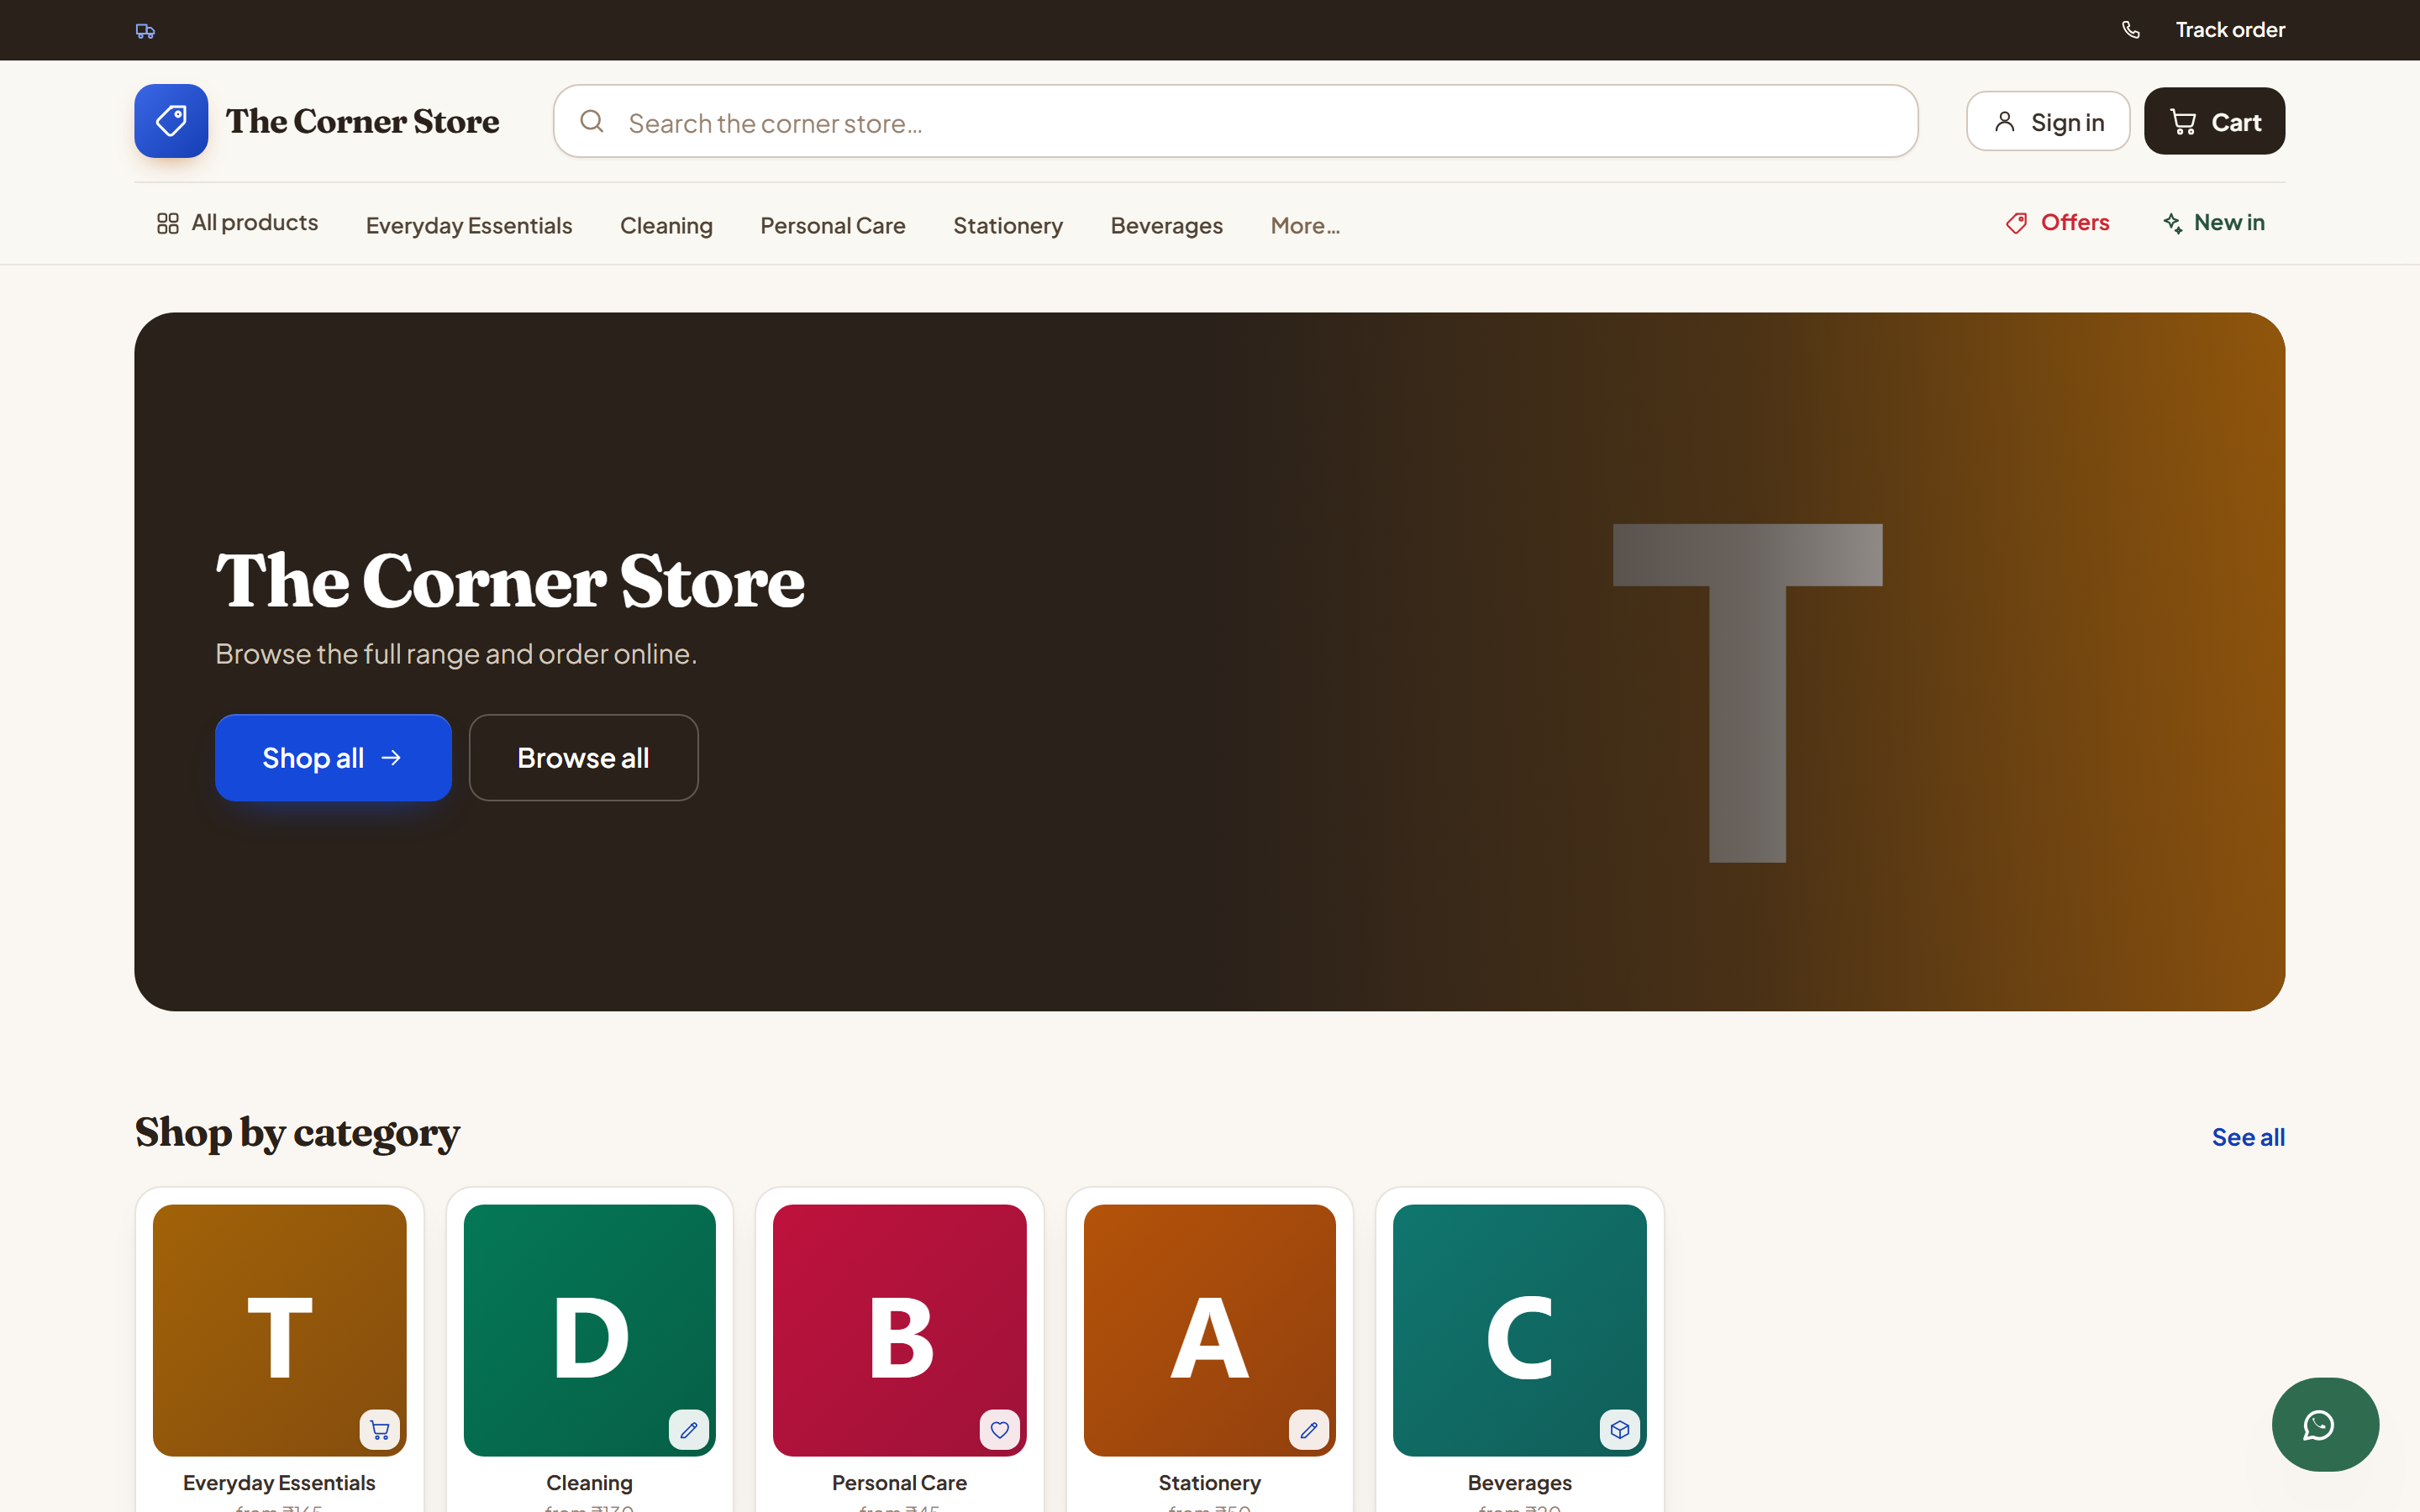
Task: Open the Stationery nav item
Action: point(1008,225)
